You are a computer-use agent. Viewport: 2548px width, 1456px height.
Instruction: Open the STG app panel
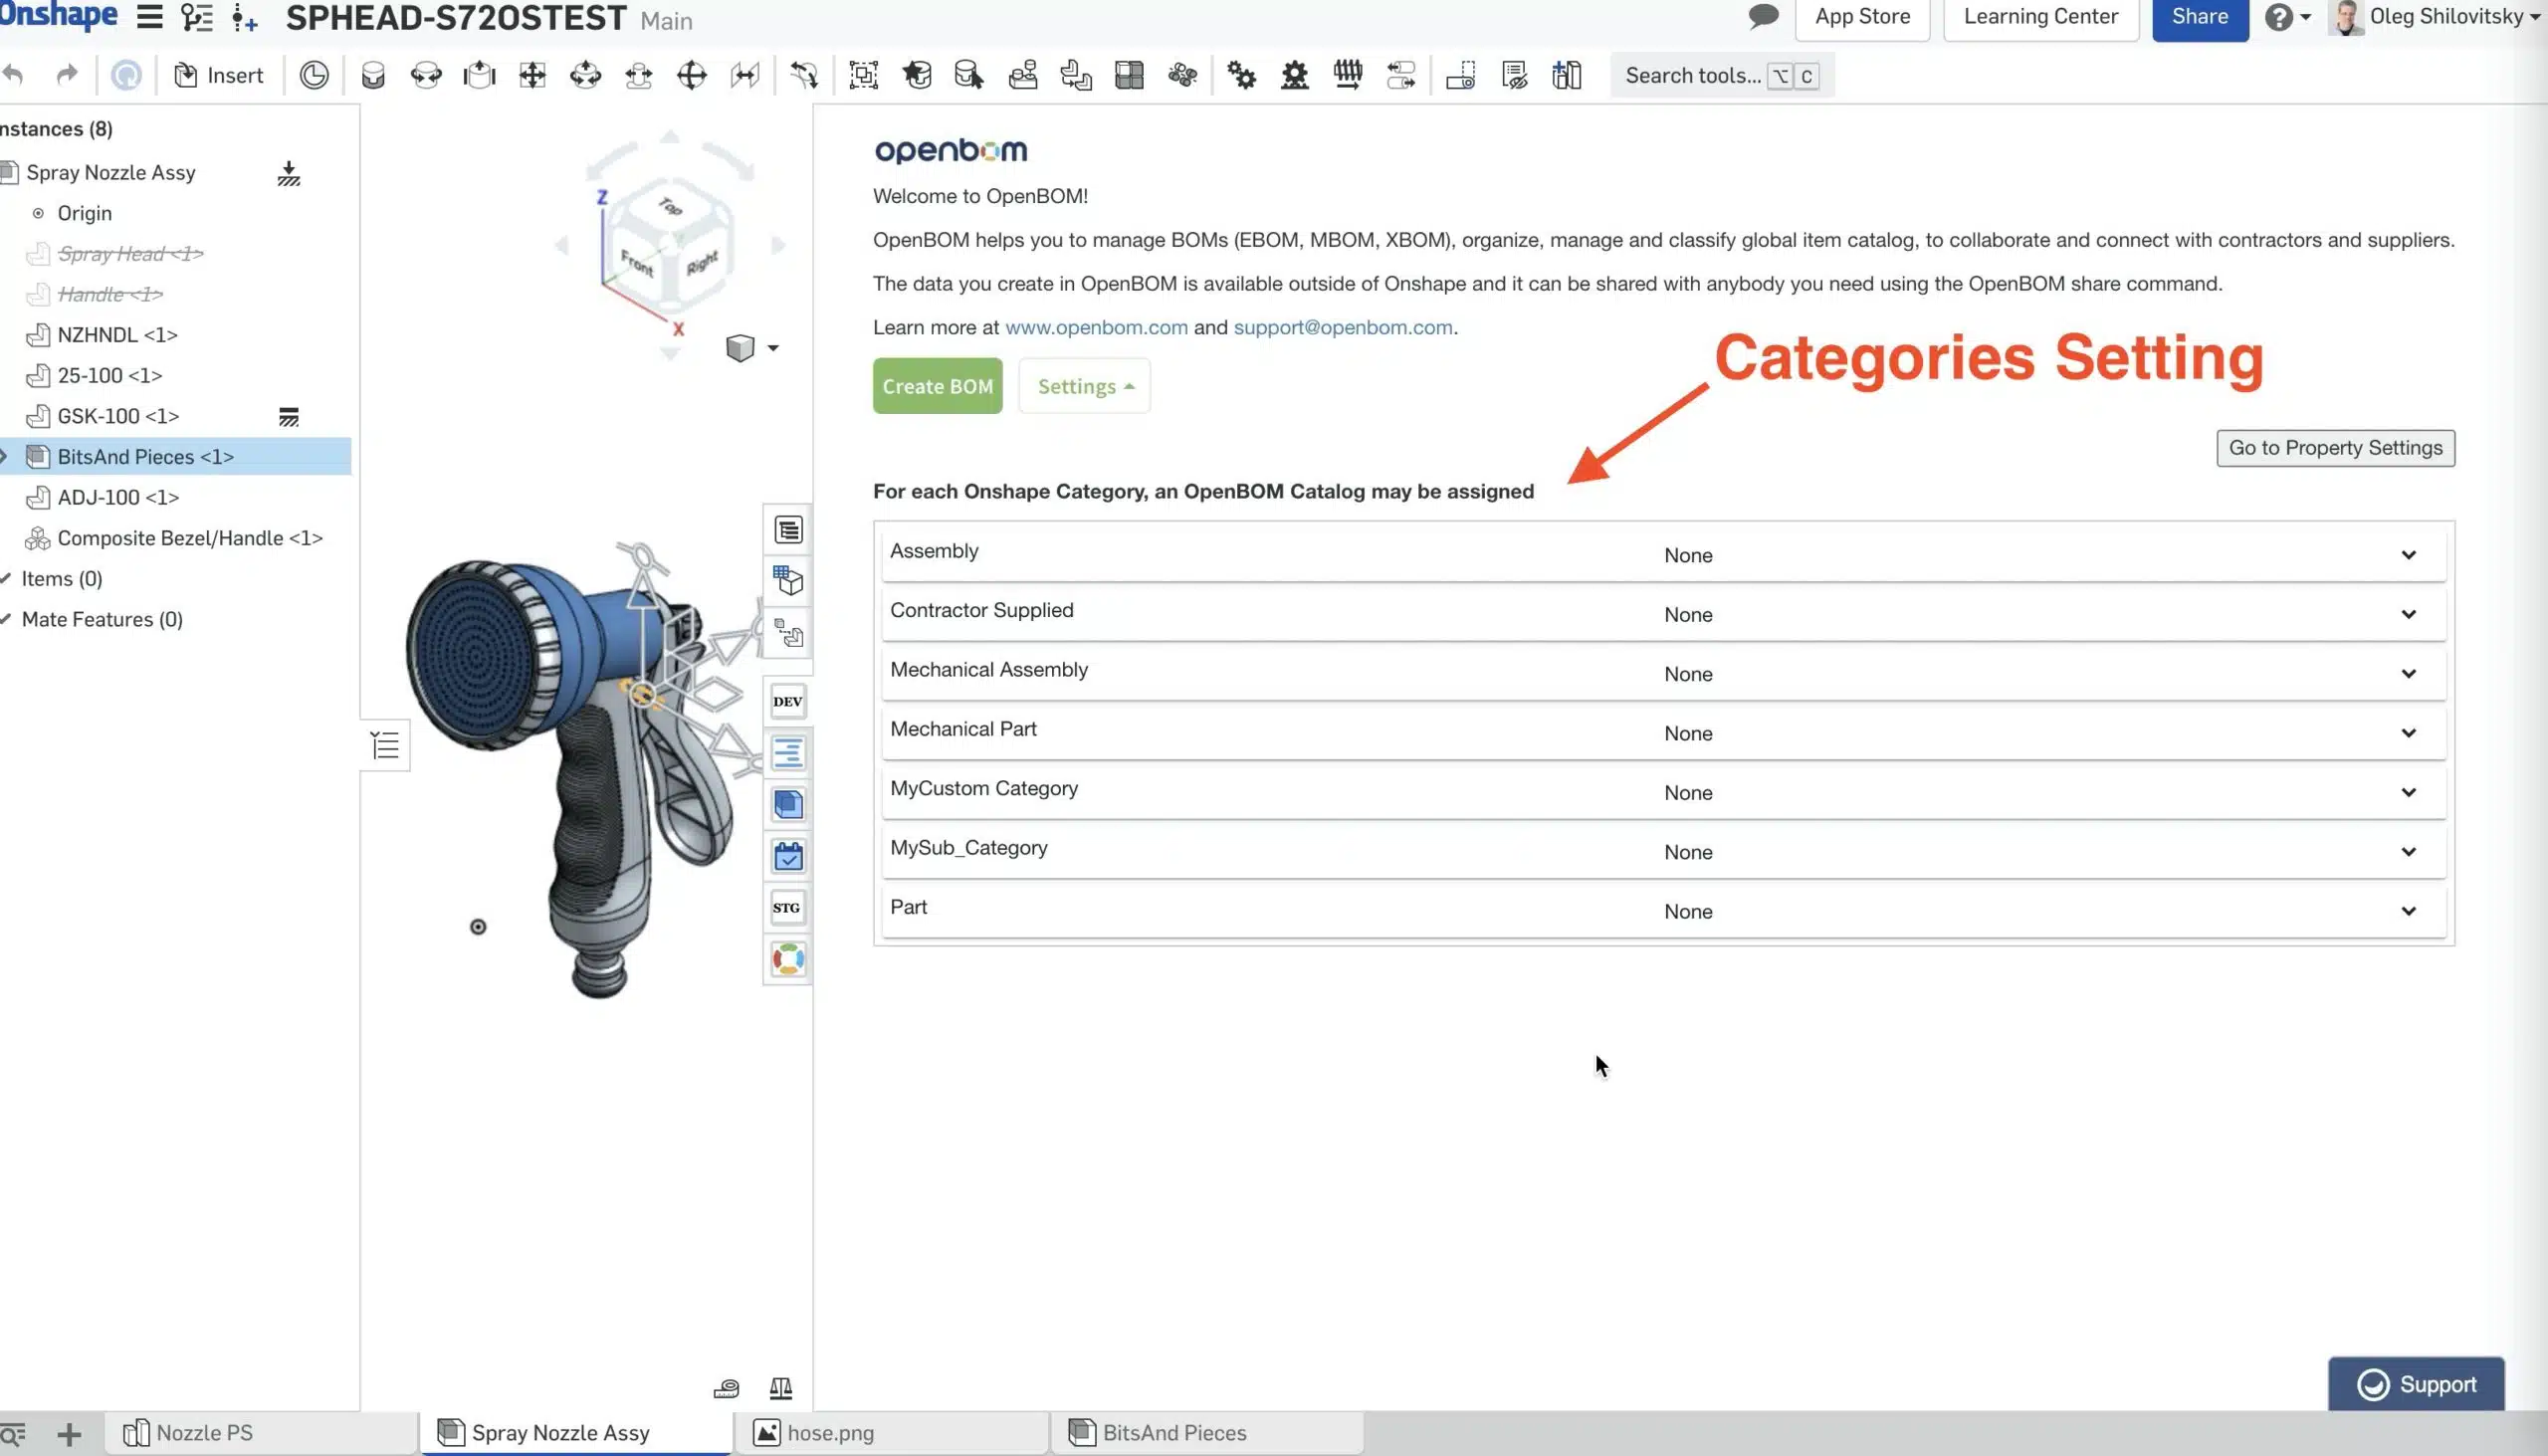788,908
